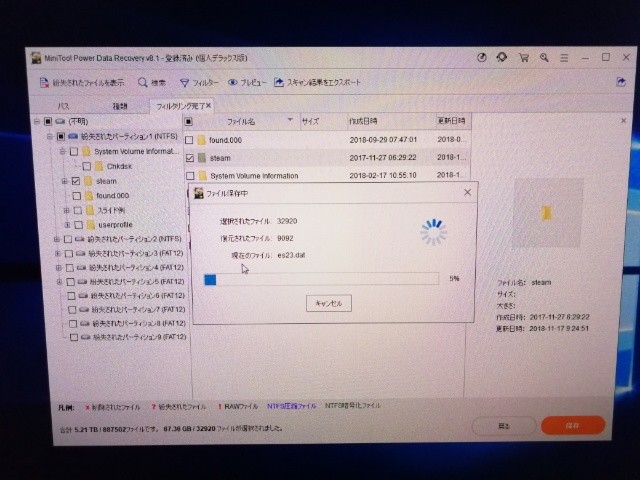640x480 pixels.
Task: Click the steam folder icon in file list
Action: click(202, 158)
